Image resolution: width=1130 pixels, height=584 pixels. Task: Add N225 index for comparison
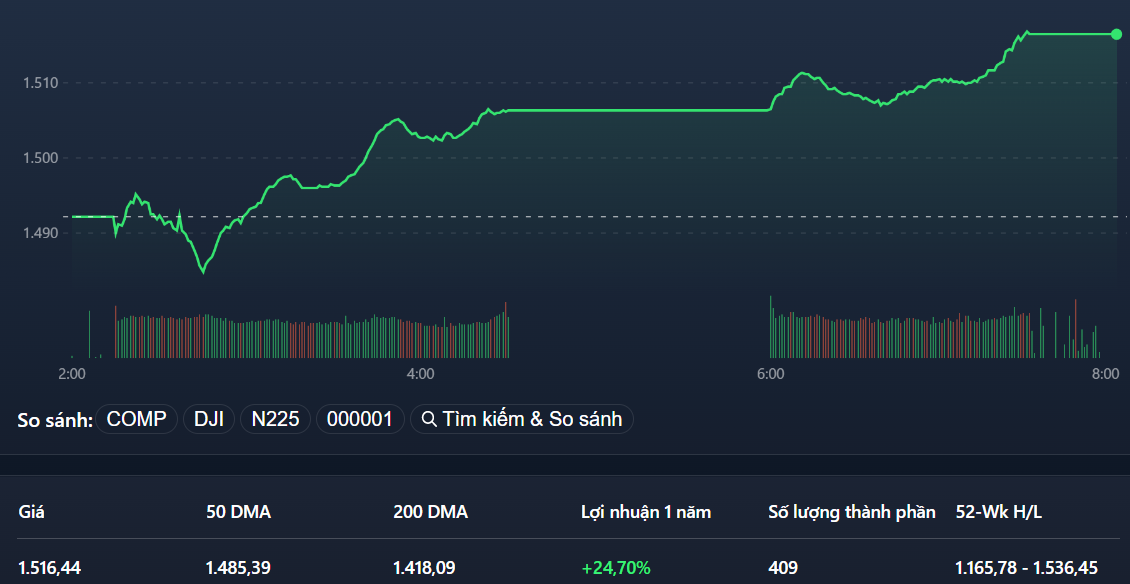(x=276, y=419)
